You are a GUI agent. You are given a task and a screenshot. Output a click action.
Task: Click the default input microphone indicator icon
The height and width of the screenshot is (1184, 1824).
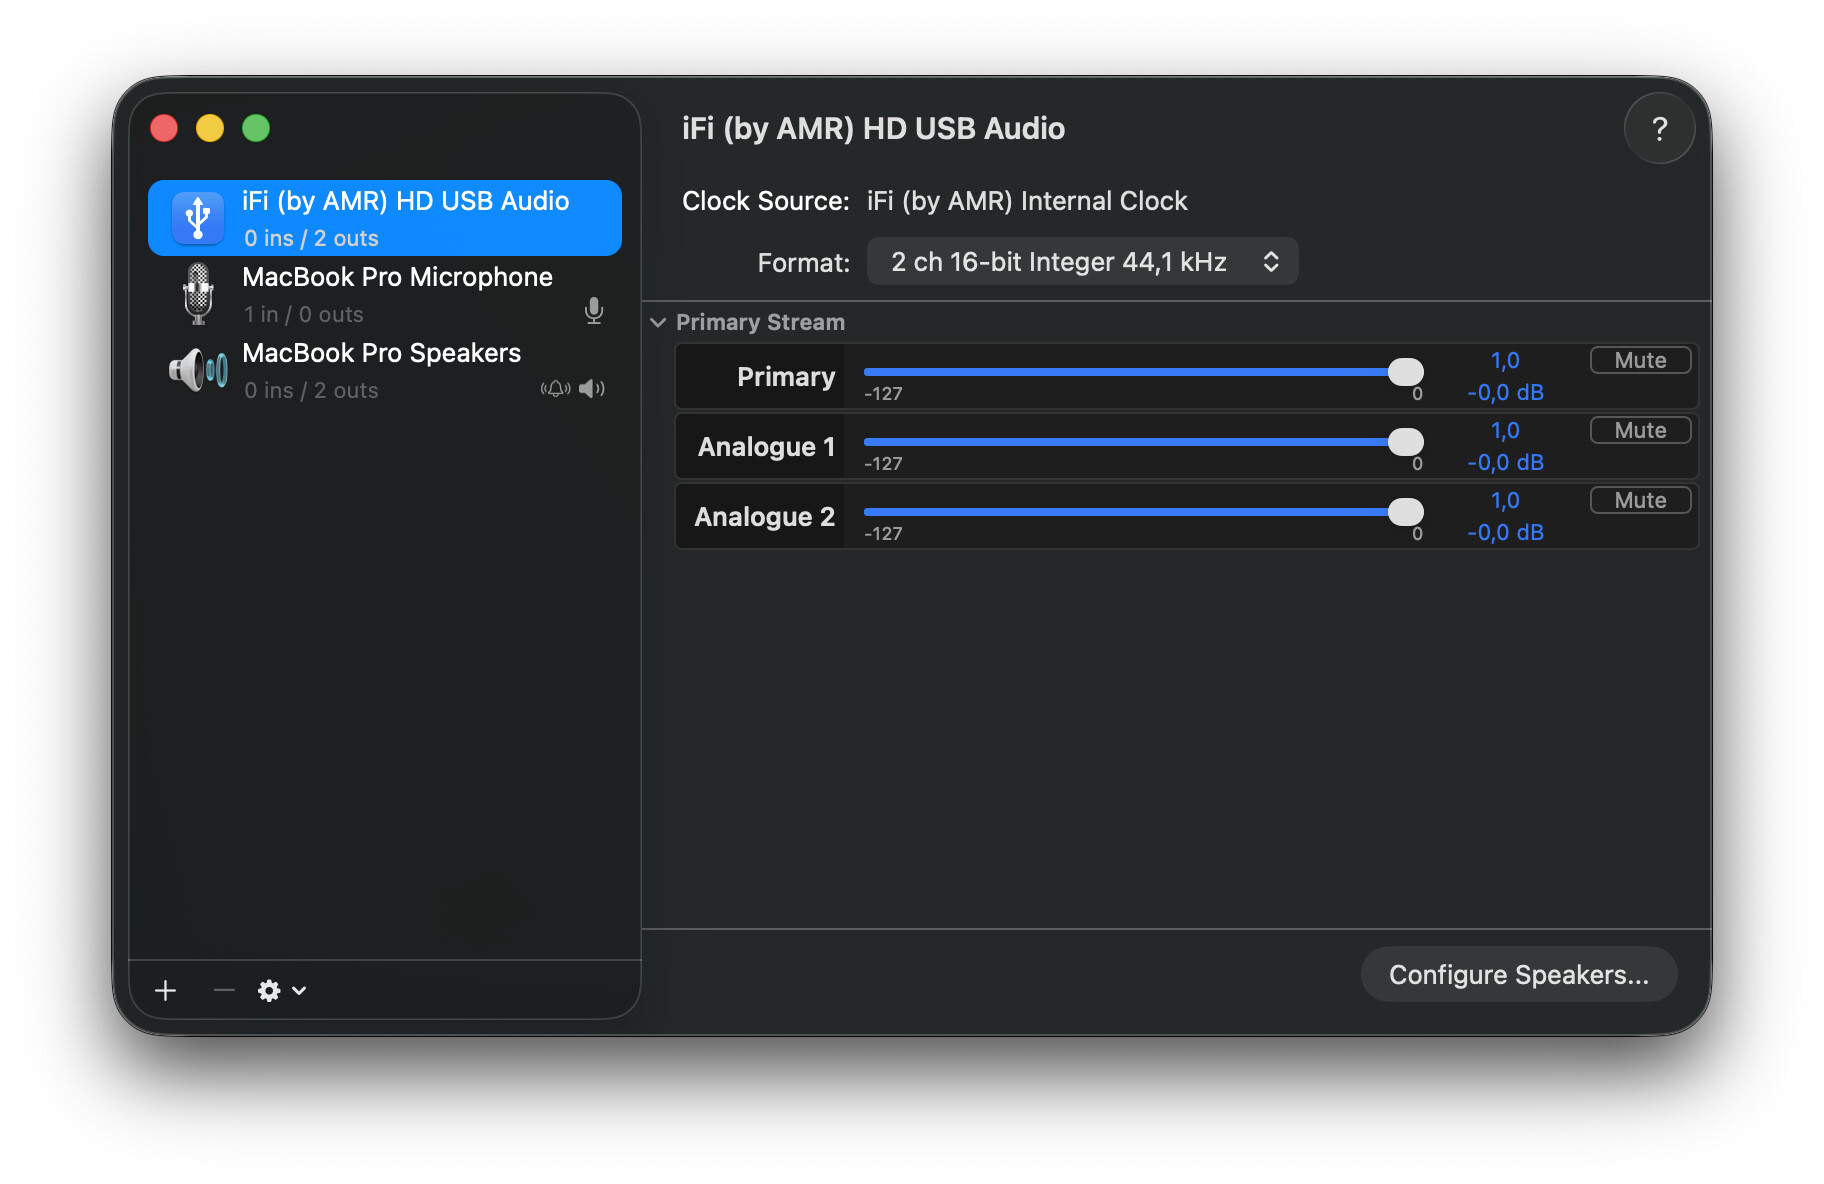593,311
